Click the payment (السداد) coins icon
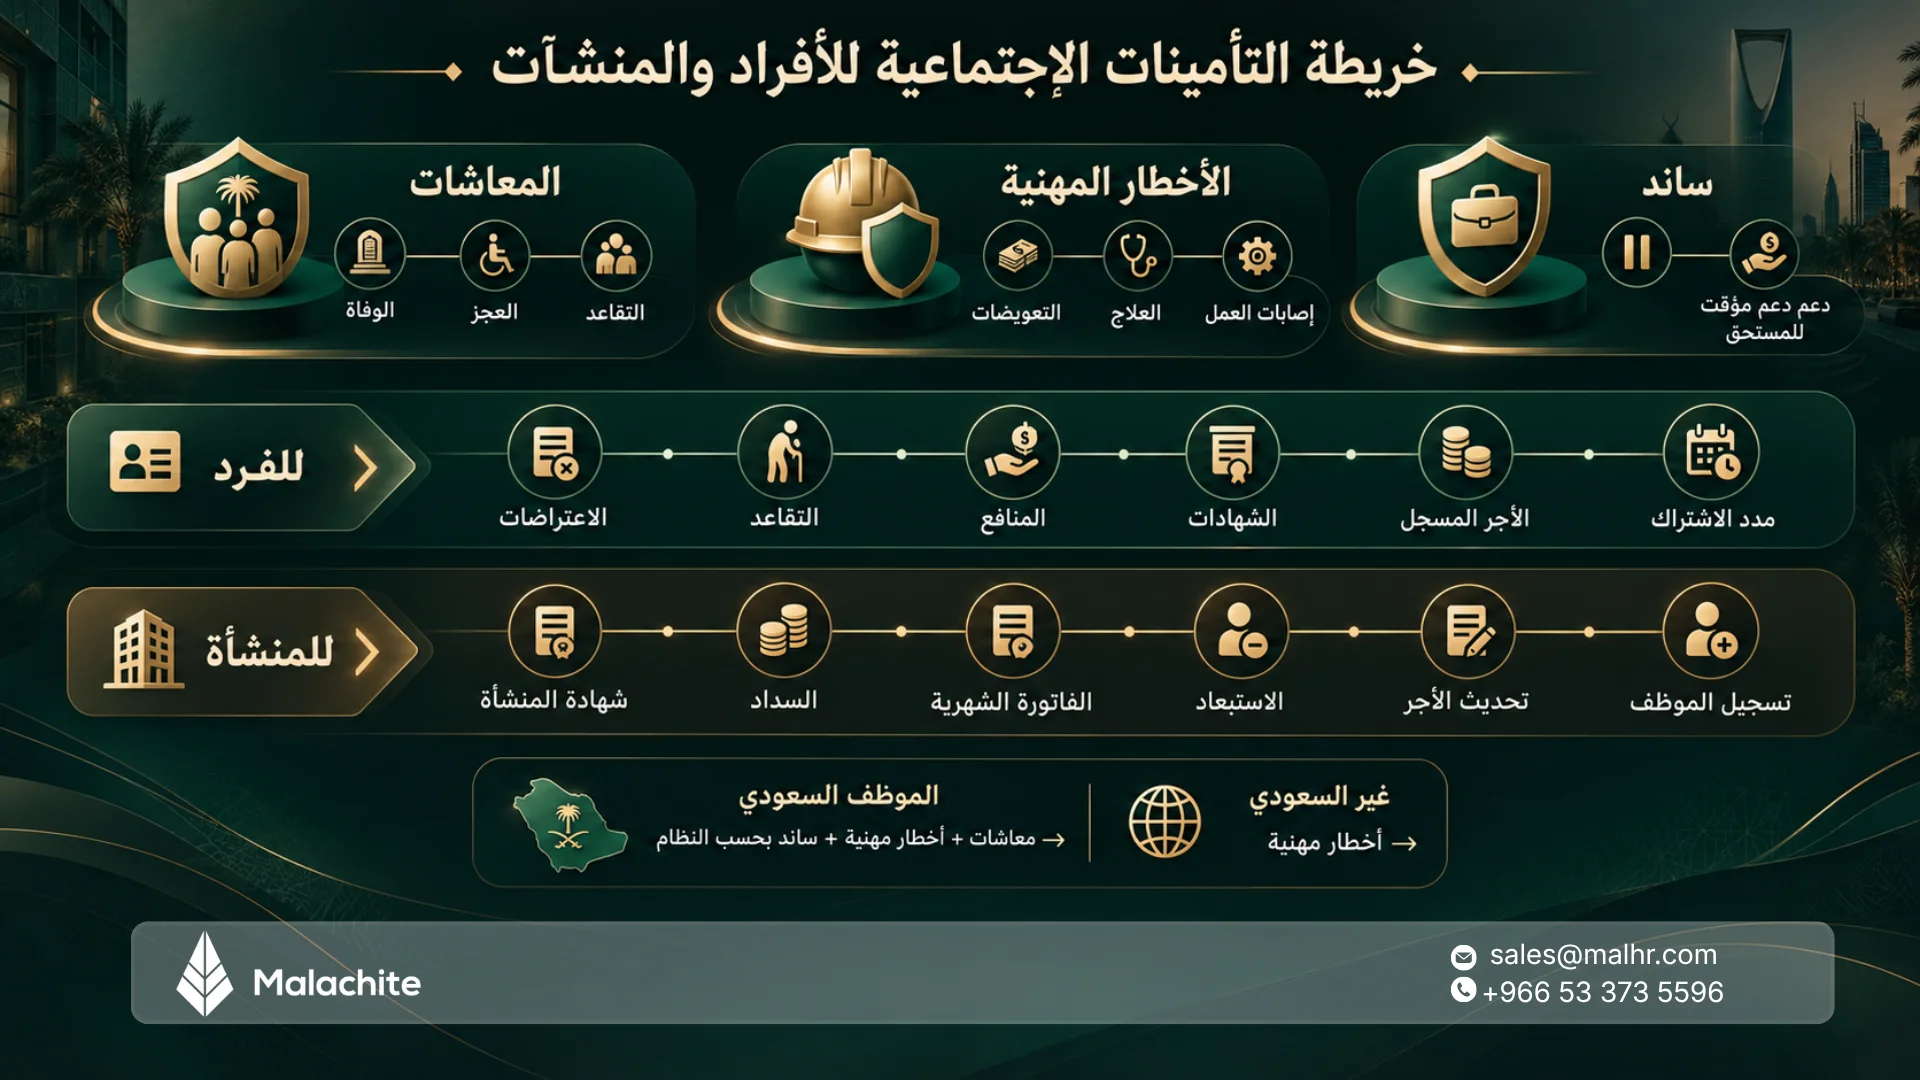1920x1080 pixels. coord(784,631)
